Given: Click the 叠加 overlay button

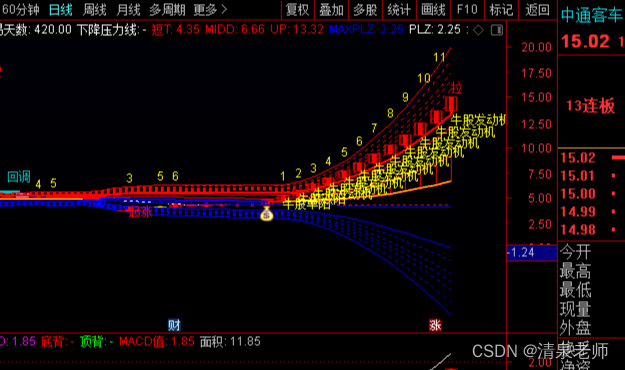Looking at the screenshot, I should (x=331, y=10).
